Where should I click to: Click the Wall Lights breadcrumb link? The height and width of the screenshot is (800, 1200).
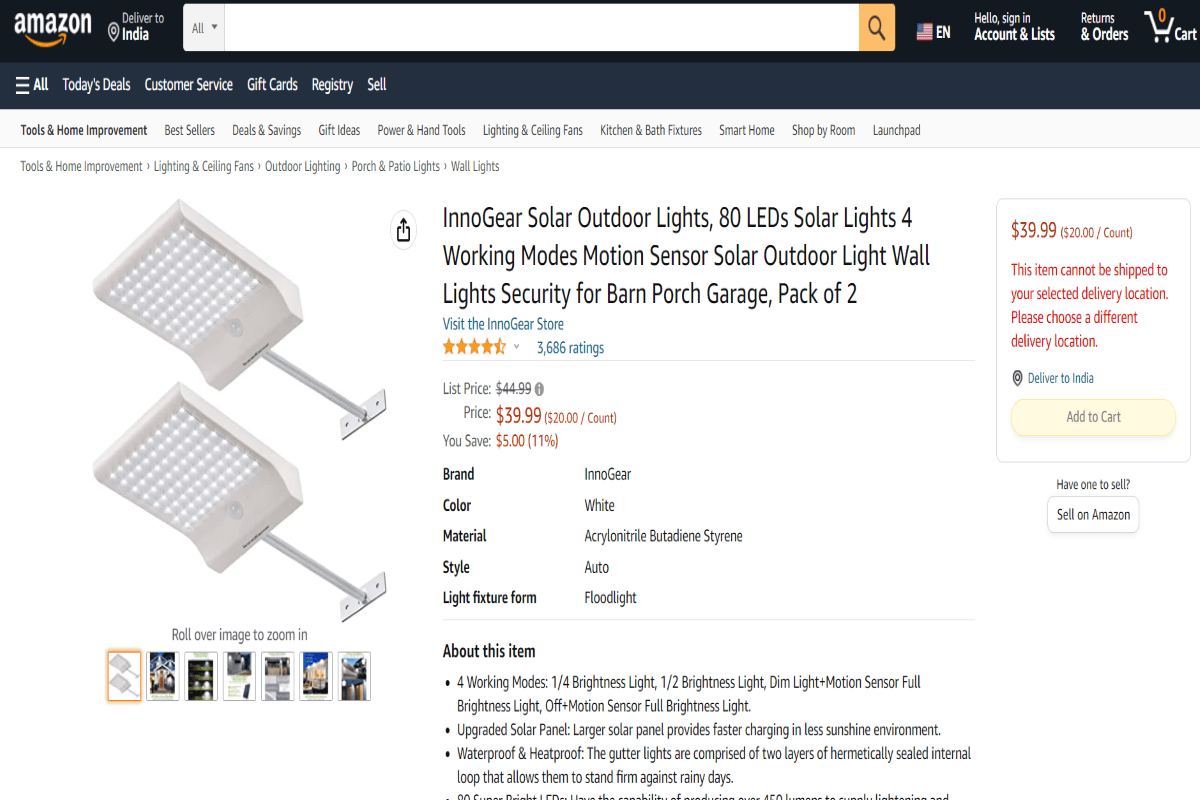[475, 166]
